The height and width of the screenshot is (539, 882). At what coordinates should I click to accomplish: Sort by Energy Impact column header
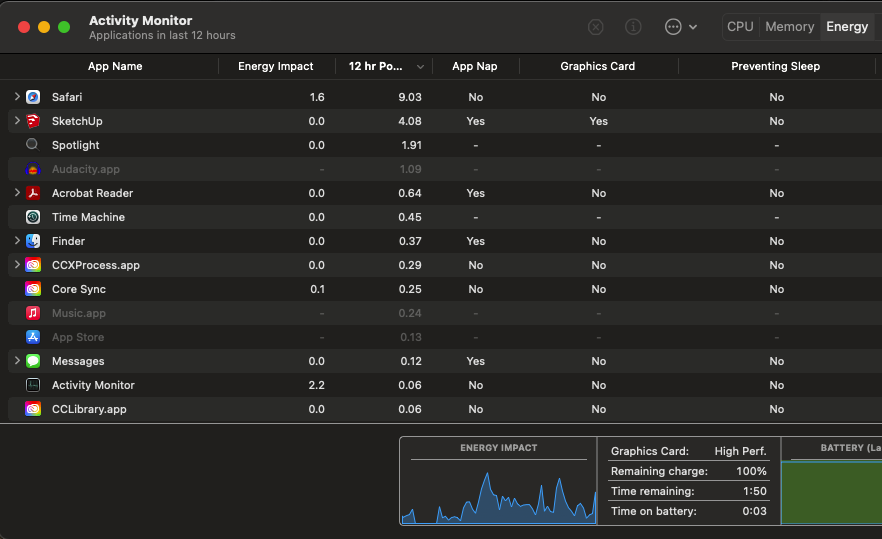[276, 66]
